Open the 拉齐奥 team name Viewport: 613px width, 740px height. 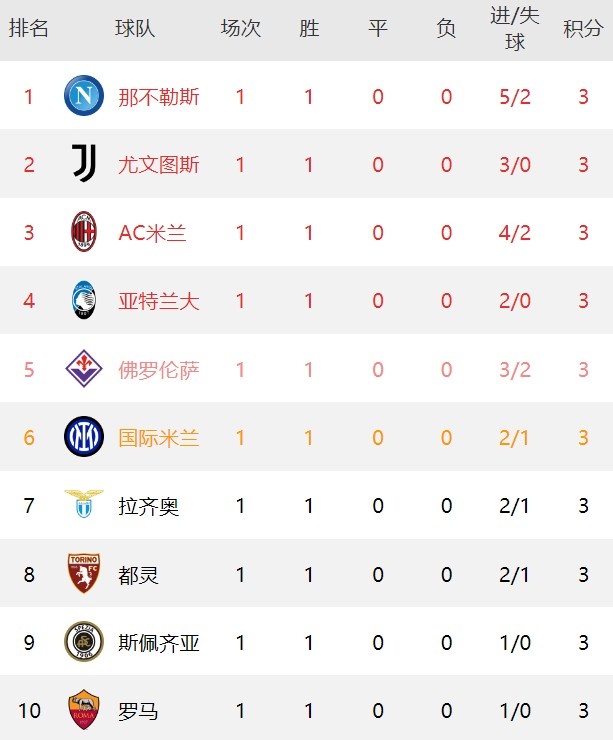(x=149, y=506)
